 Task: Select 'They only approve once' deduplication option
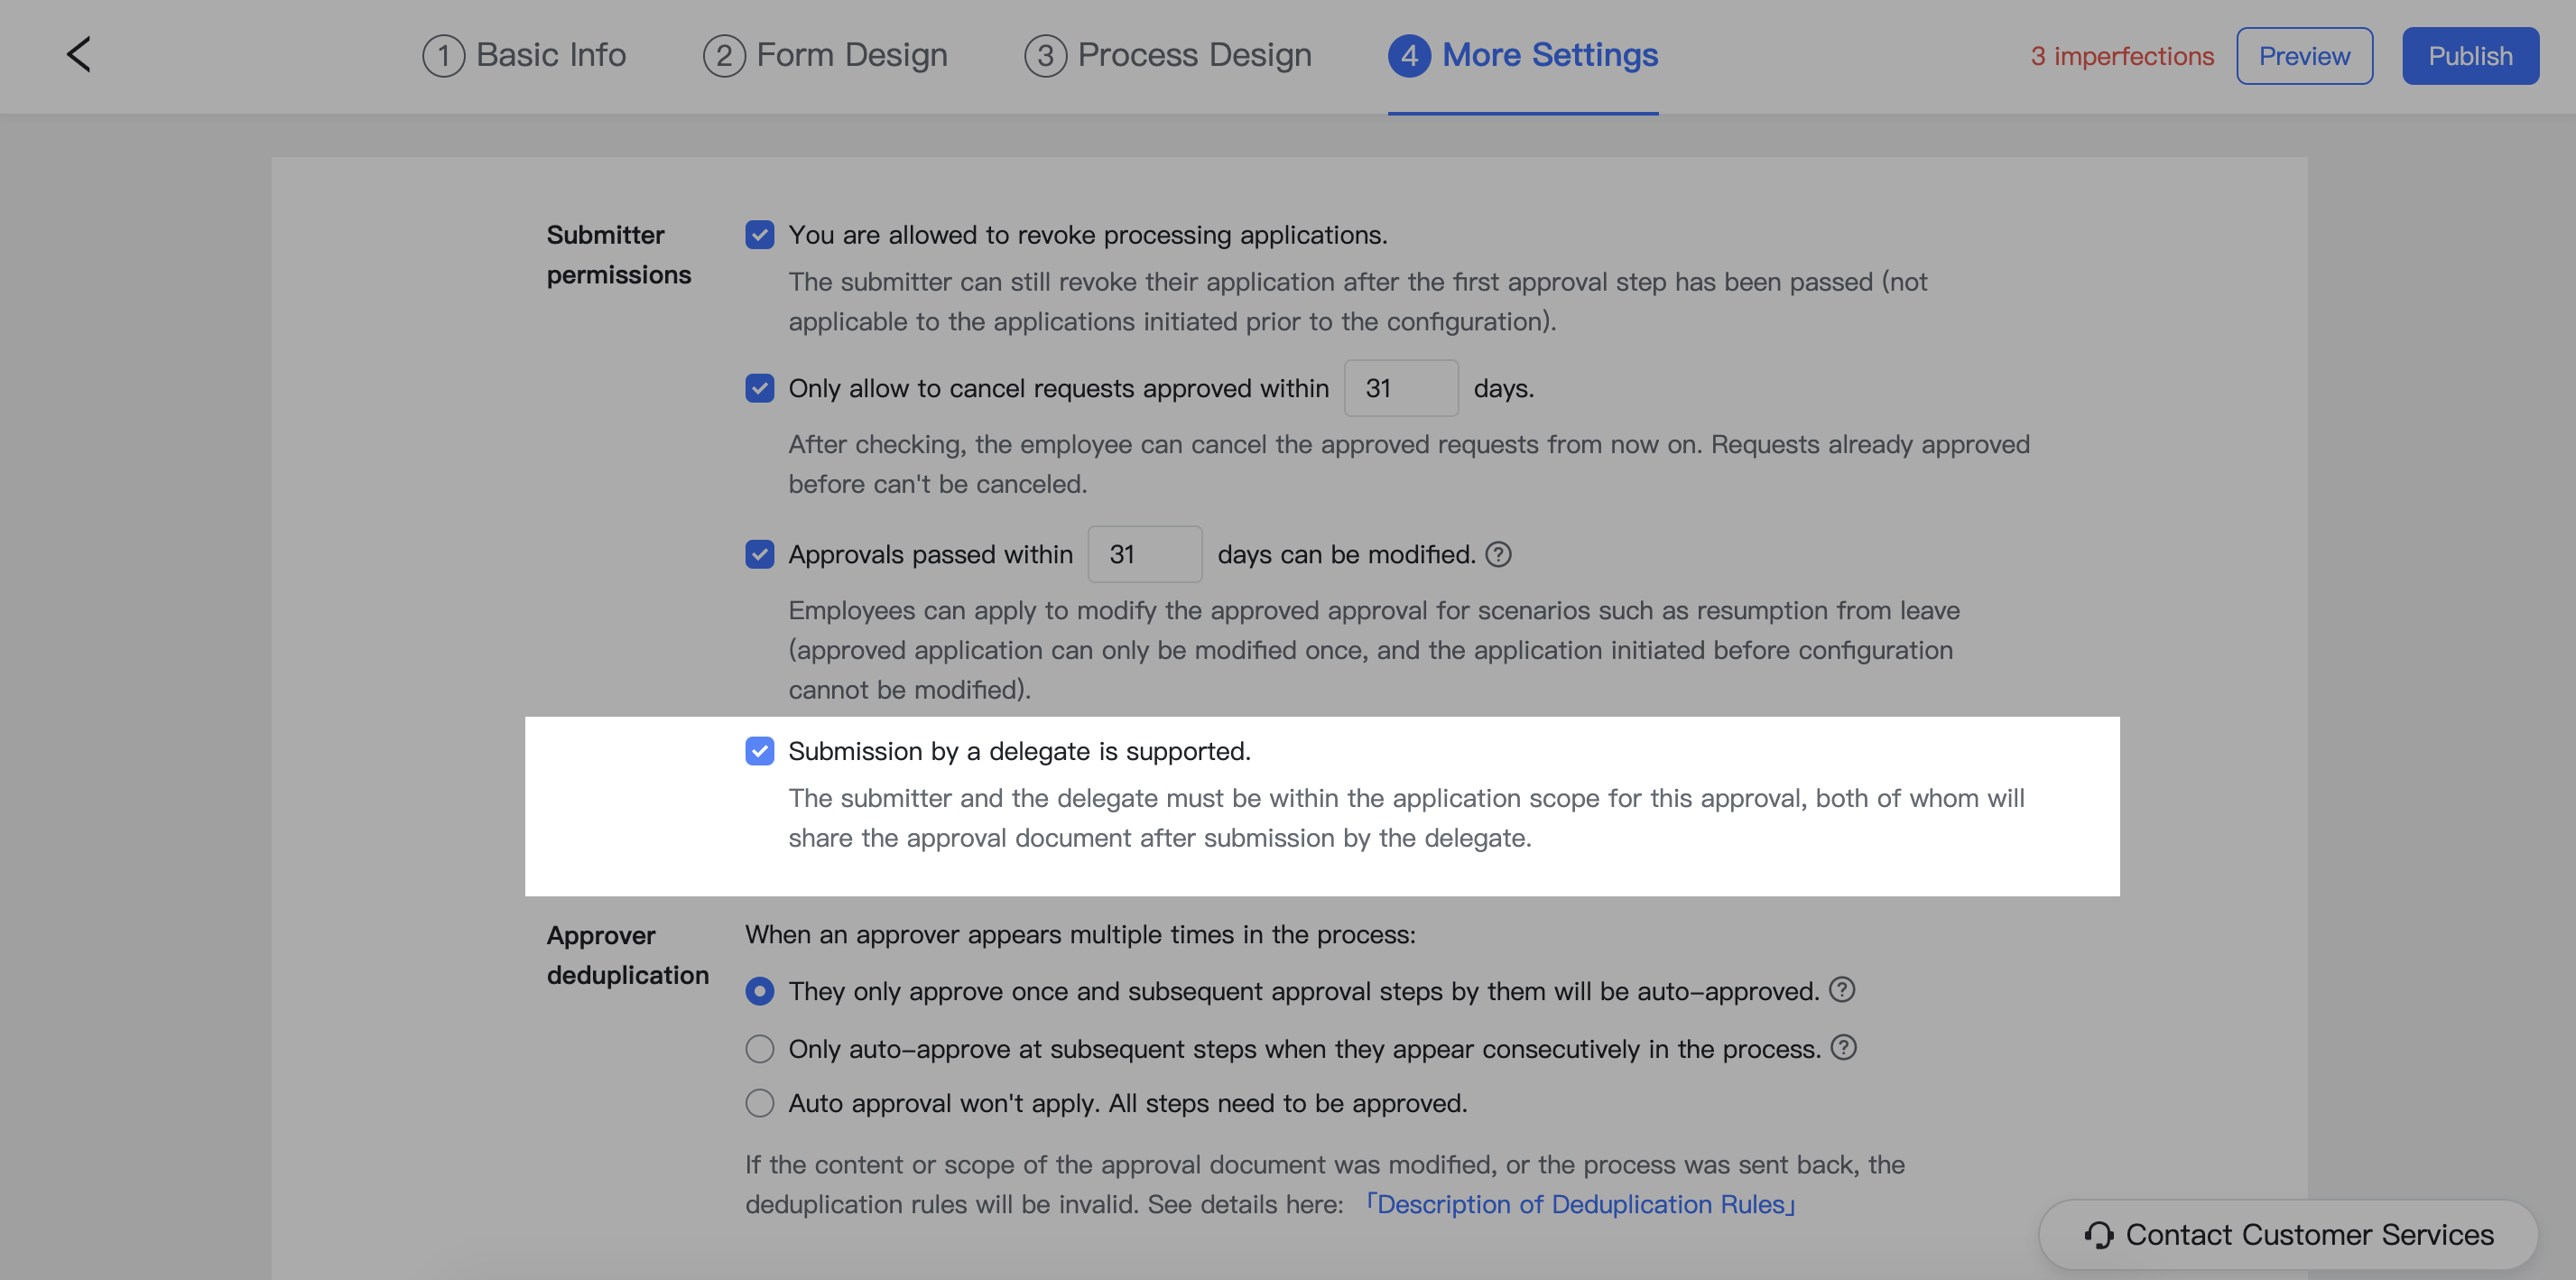pos(760,991)
